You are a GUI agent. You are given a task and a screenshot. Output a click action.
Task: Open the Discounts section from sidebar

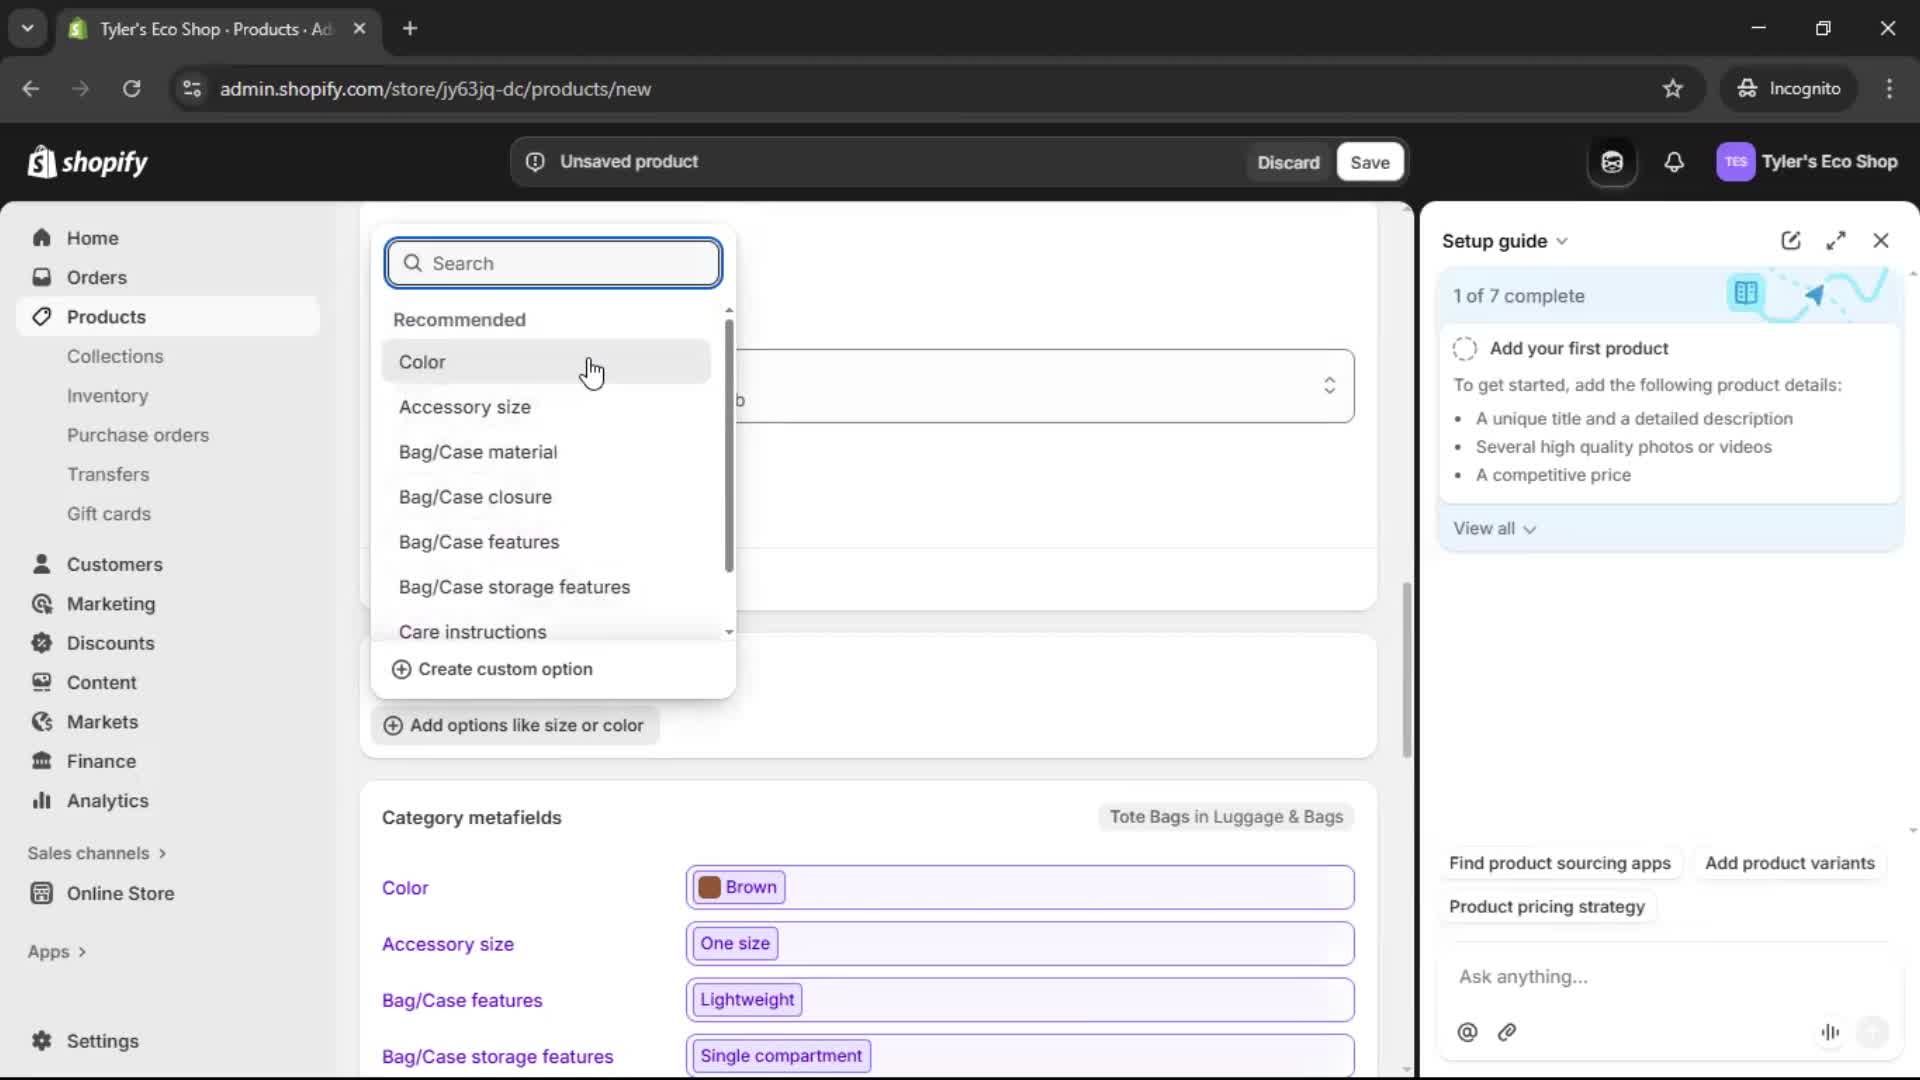point(110,643)
